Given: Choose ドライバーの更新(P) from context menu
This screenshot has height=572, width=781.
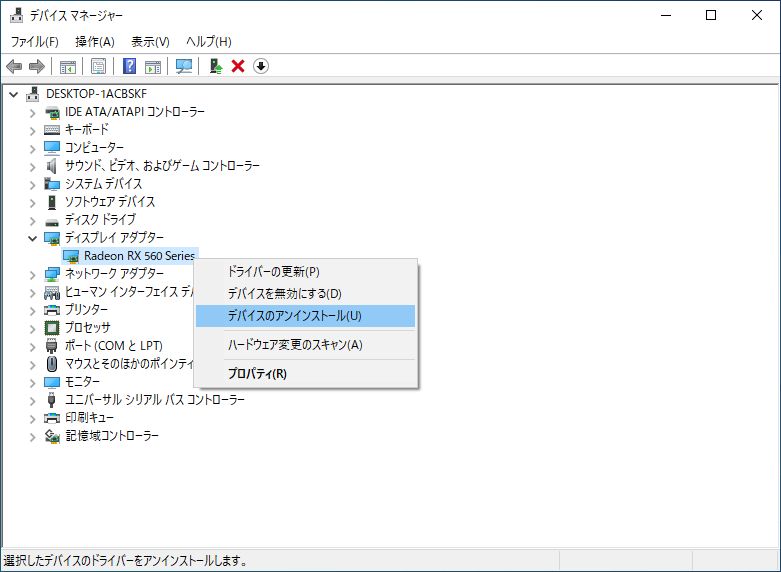Looking at the screenshot, I should point(305,272).
